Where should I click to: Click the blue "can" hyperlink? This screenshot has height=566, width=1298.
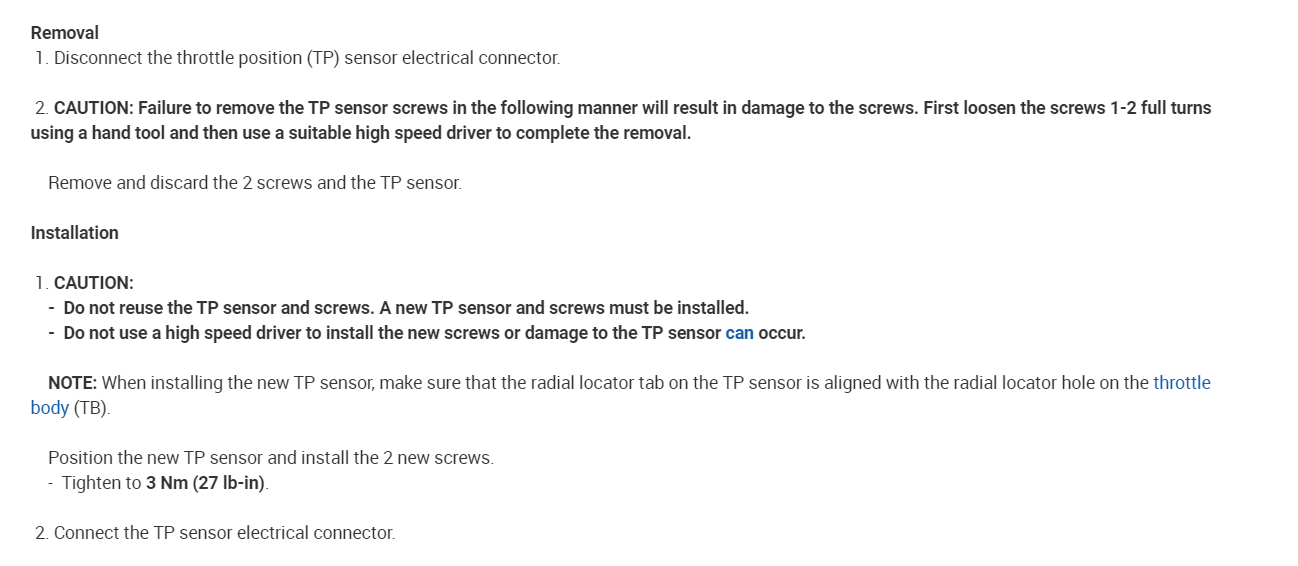(739, 333)
